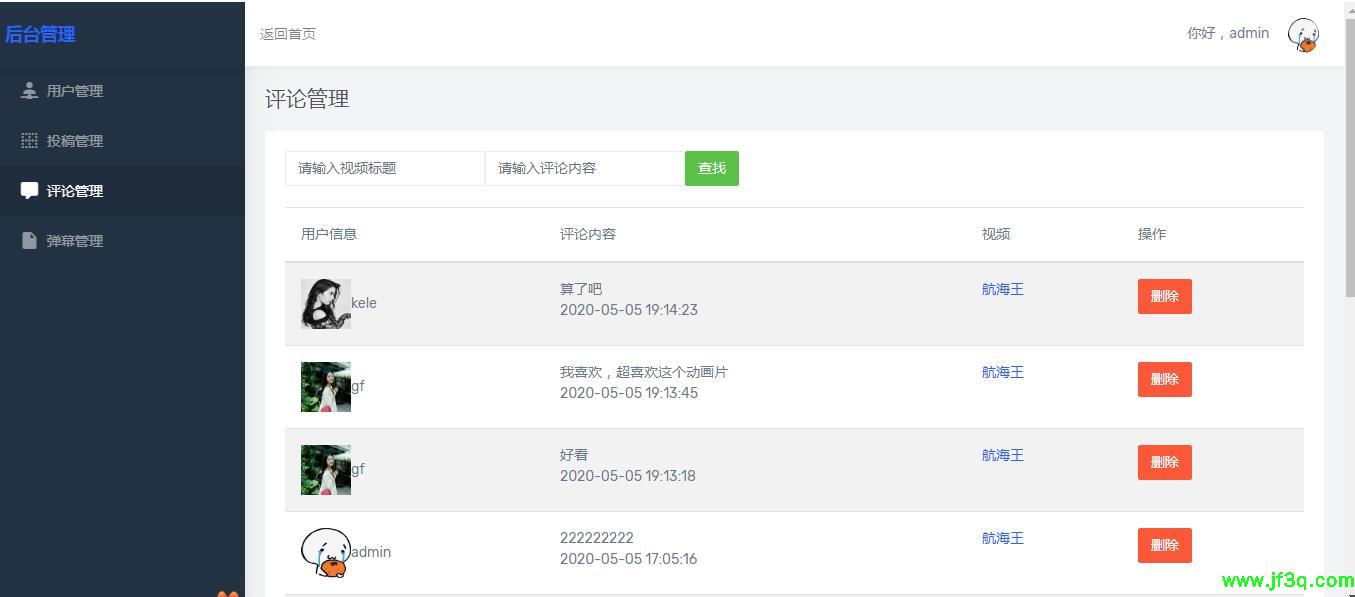Open the 用户管理 sidebar menu item

74,91
